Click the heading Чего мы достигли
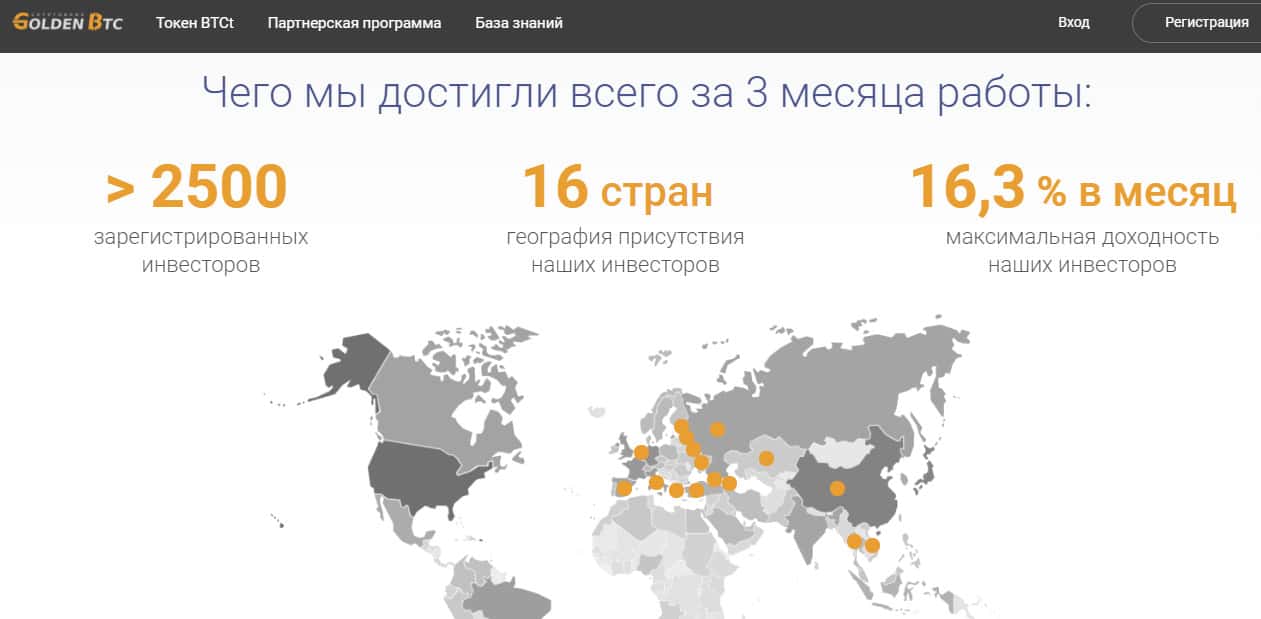The image size is (1261, 619). coord(647,95)
